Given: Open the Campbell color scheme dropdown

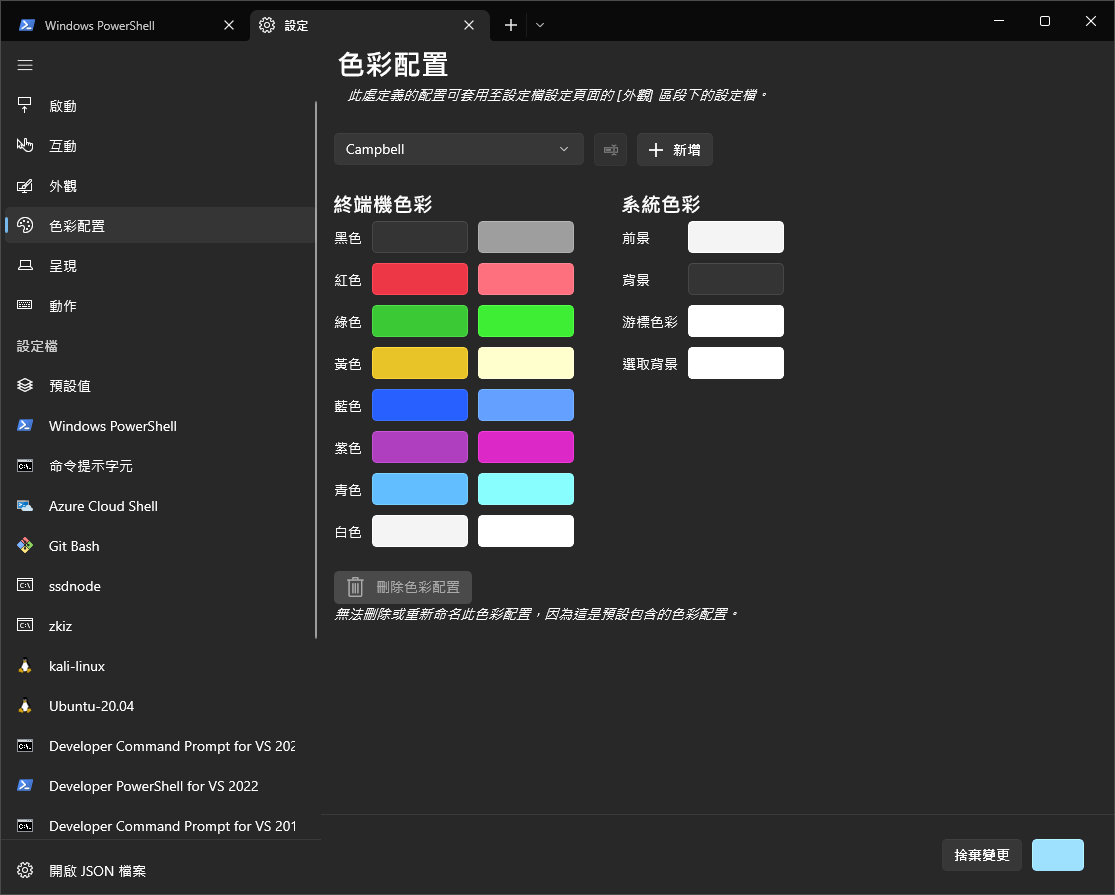Looking at the screenshot, I should (459, 149).
